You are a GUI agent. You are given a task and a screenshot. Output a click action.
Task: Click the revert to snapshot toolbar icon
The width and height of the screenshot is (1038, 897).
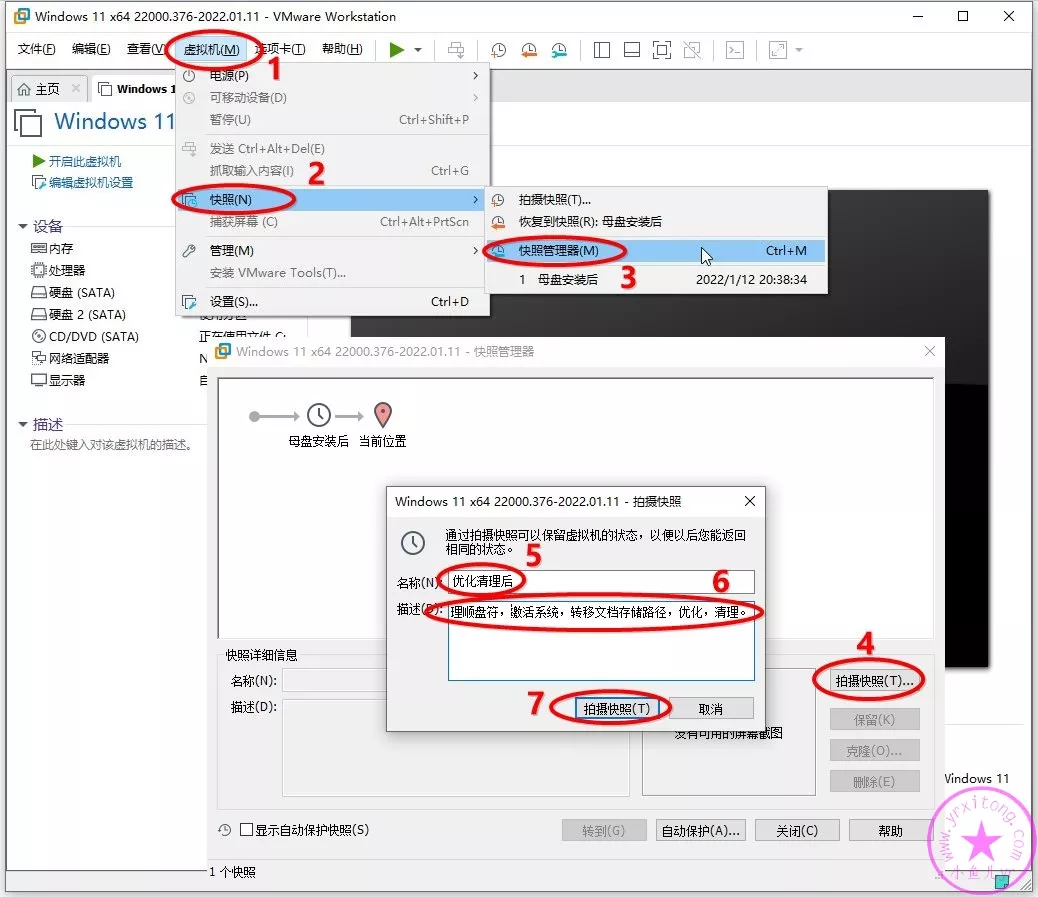pyautogui.click(x=528, y=50)
